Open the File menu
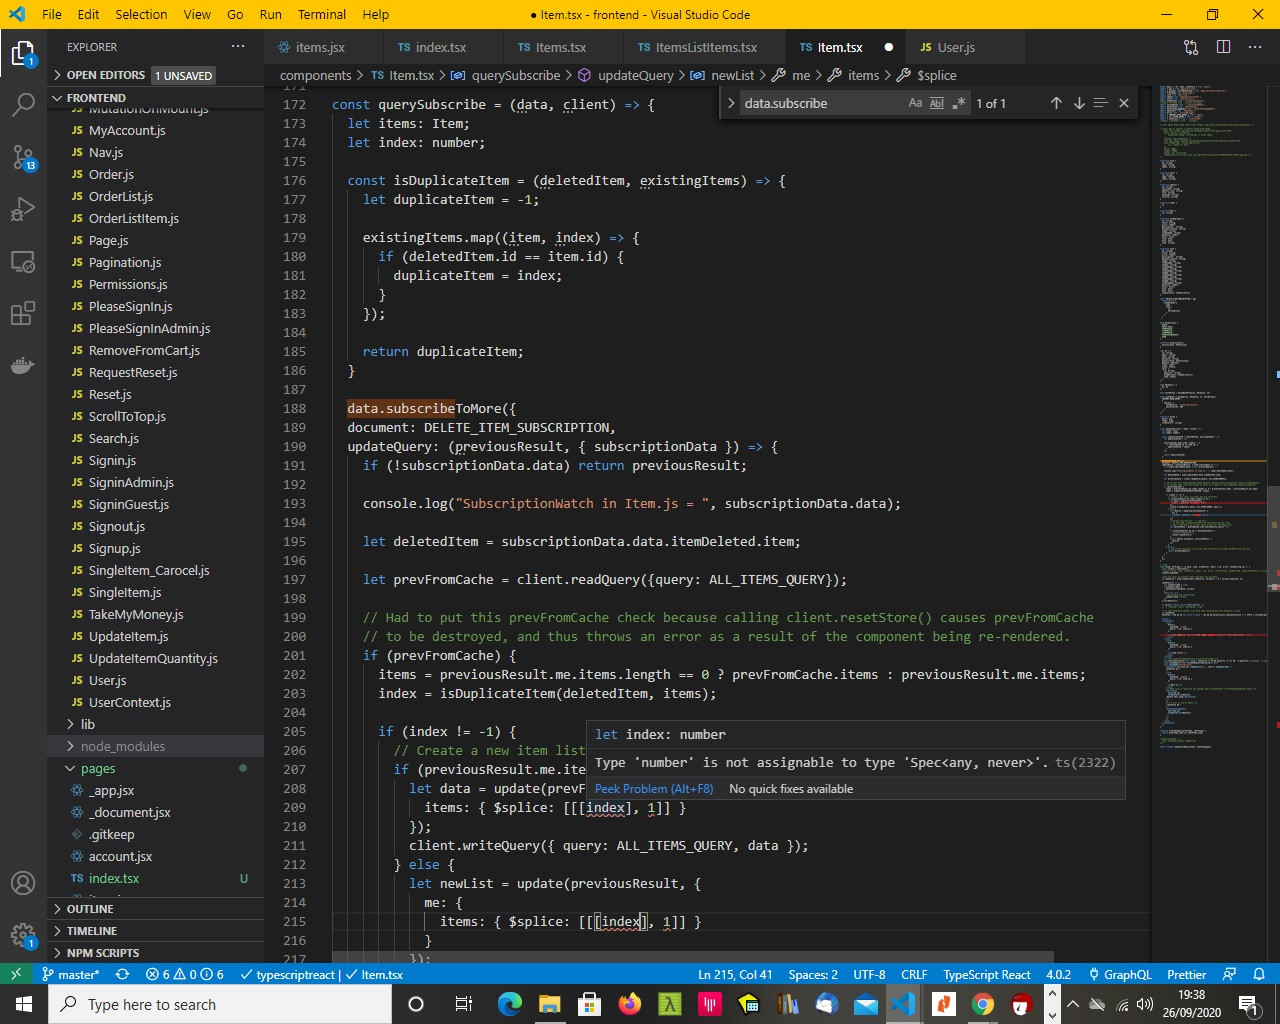 click(x=52, y=14)
